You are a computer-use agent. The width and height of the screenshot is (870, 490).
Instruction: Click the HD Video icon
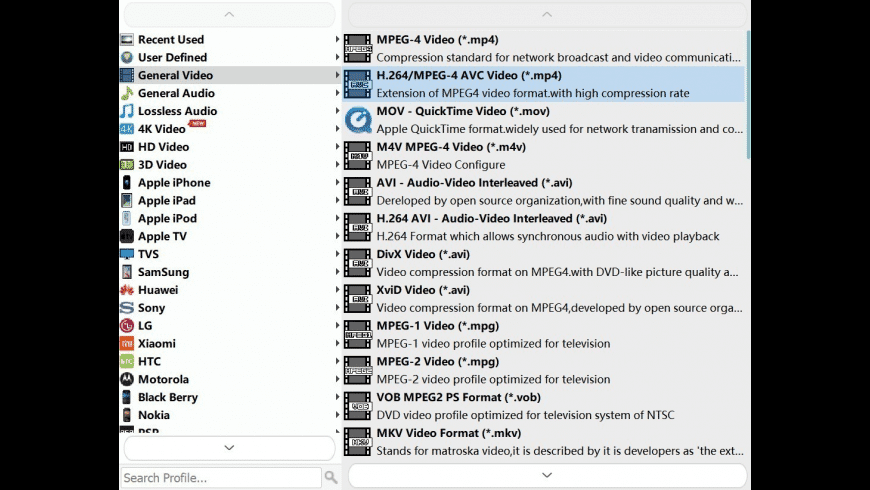pos(127,147)
